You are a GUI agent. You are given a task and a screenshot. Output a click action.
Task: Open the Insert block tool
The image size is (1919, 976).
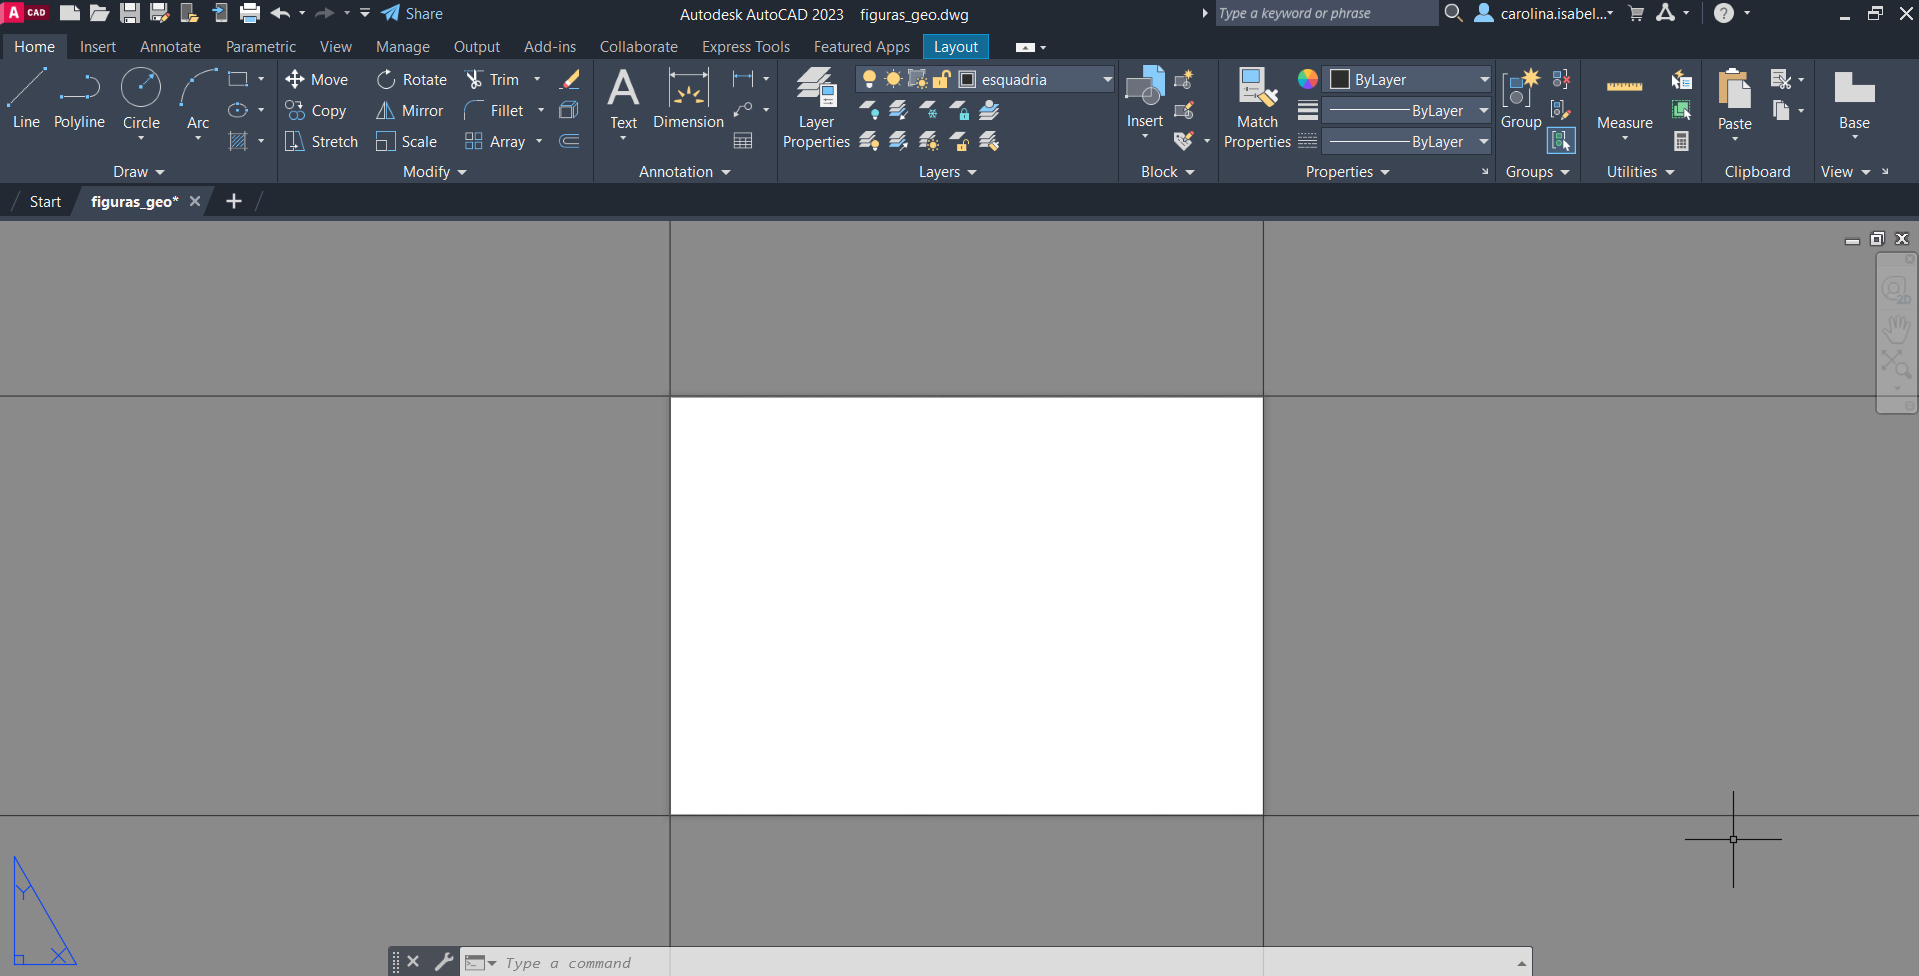point(1145,98)
